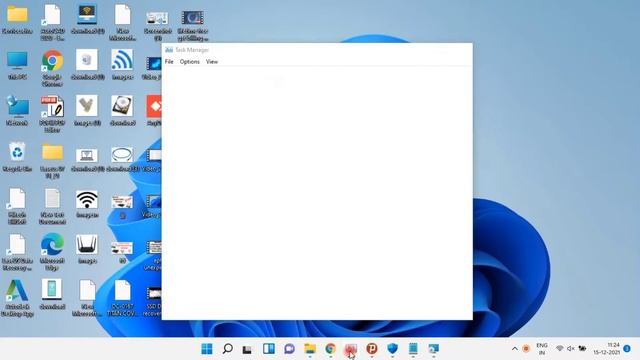Image resolution: width=640 pixels, height=360 pixels.
Task: Open the File menu in Task Manager
Action: tap(169, 62)
